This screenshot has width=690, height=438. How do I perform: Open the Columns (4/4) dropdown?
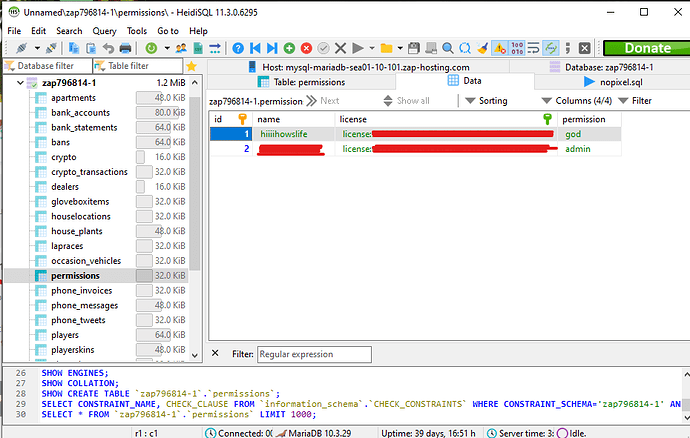577,101
